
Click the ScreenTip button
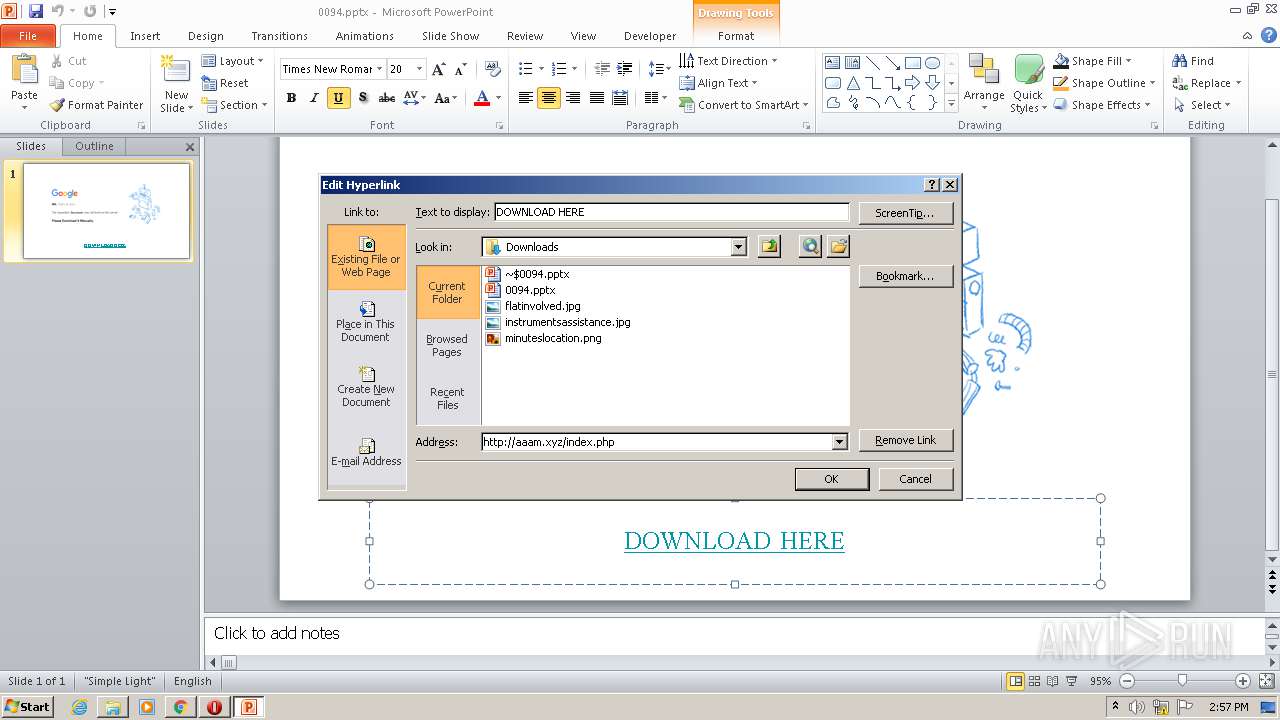tap(905, 213)
